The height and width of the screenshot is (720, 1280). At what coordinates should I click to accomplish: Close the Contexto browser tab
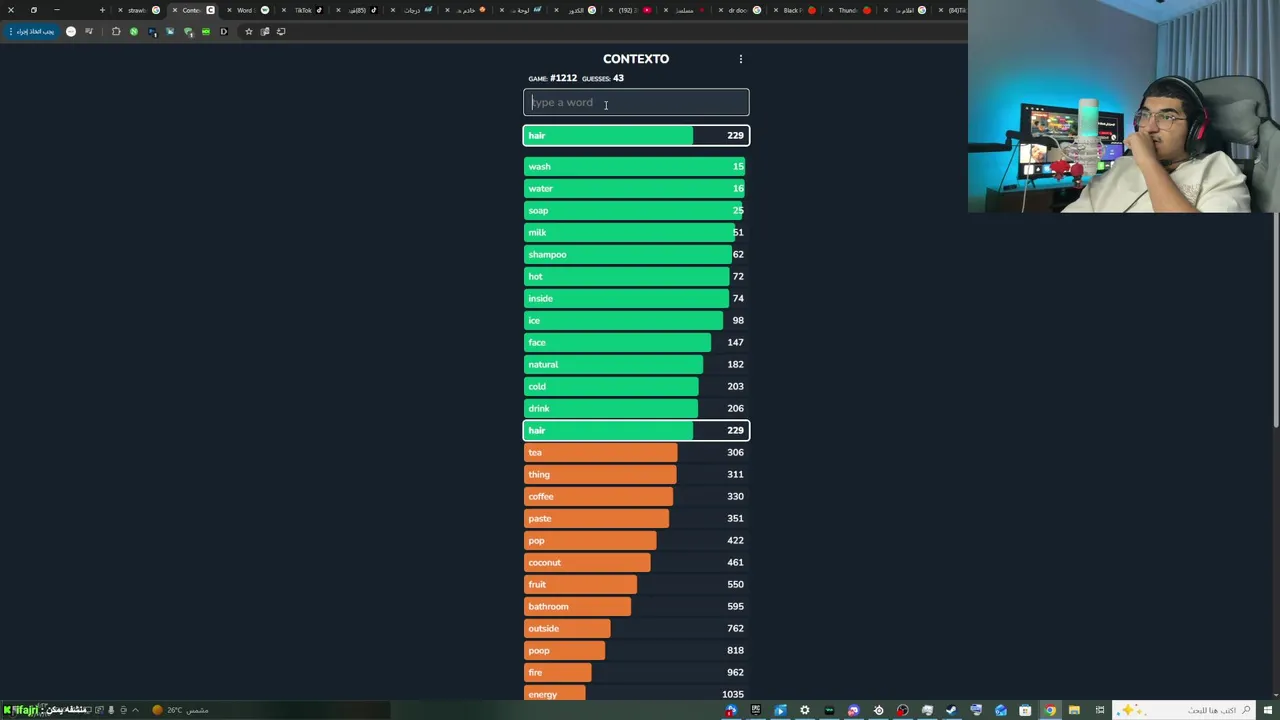174,10
